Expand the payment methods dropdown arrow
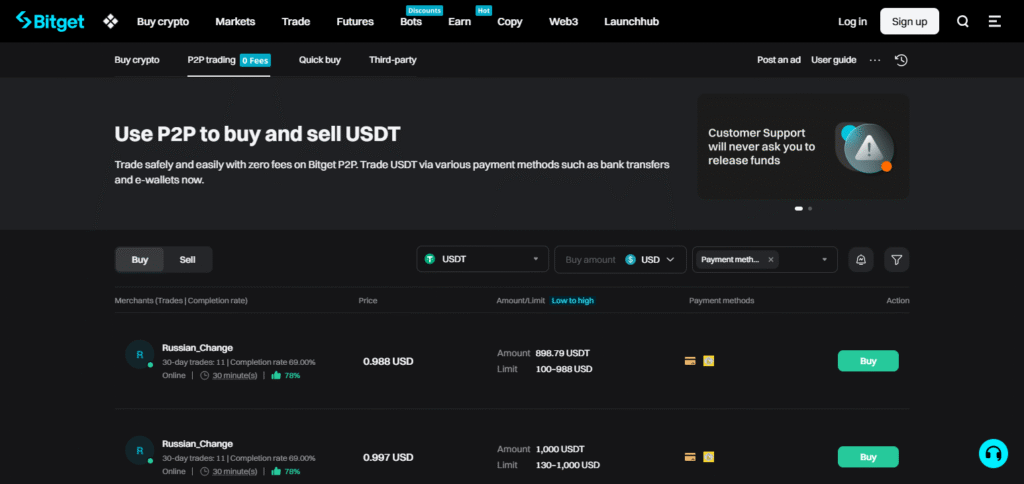 pyautogui.click(x=825, y=259)
